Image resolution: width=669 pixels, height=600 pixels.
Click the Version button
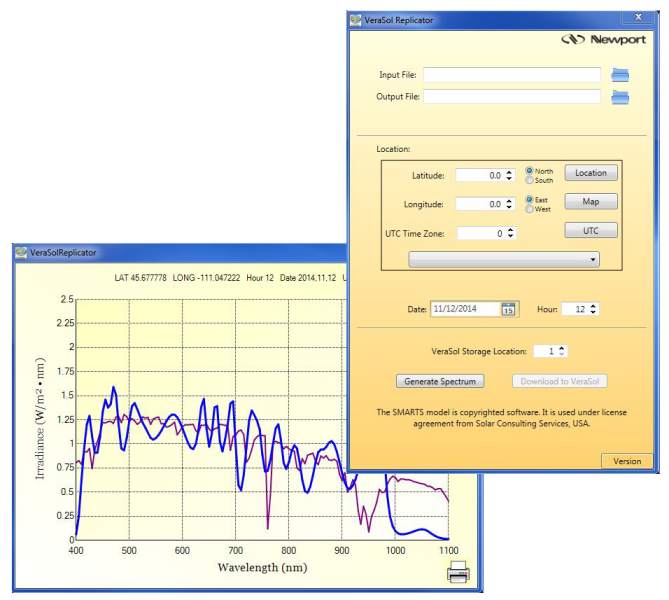point(627,461)
